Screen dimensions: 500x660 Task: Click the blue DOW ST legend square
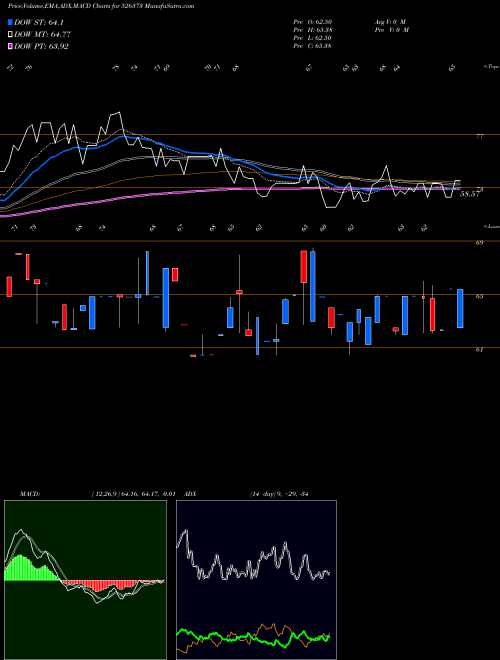click(10, 22)
